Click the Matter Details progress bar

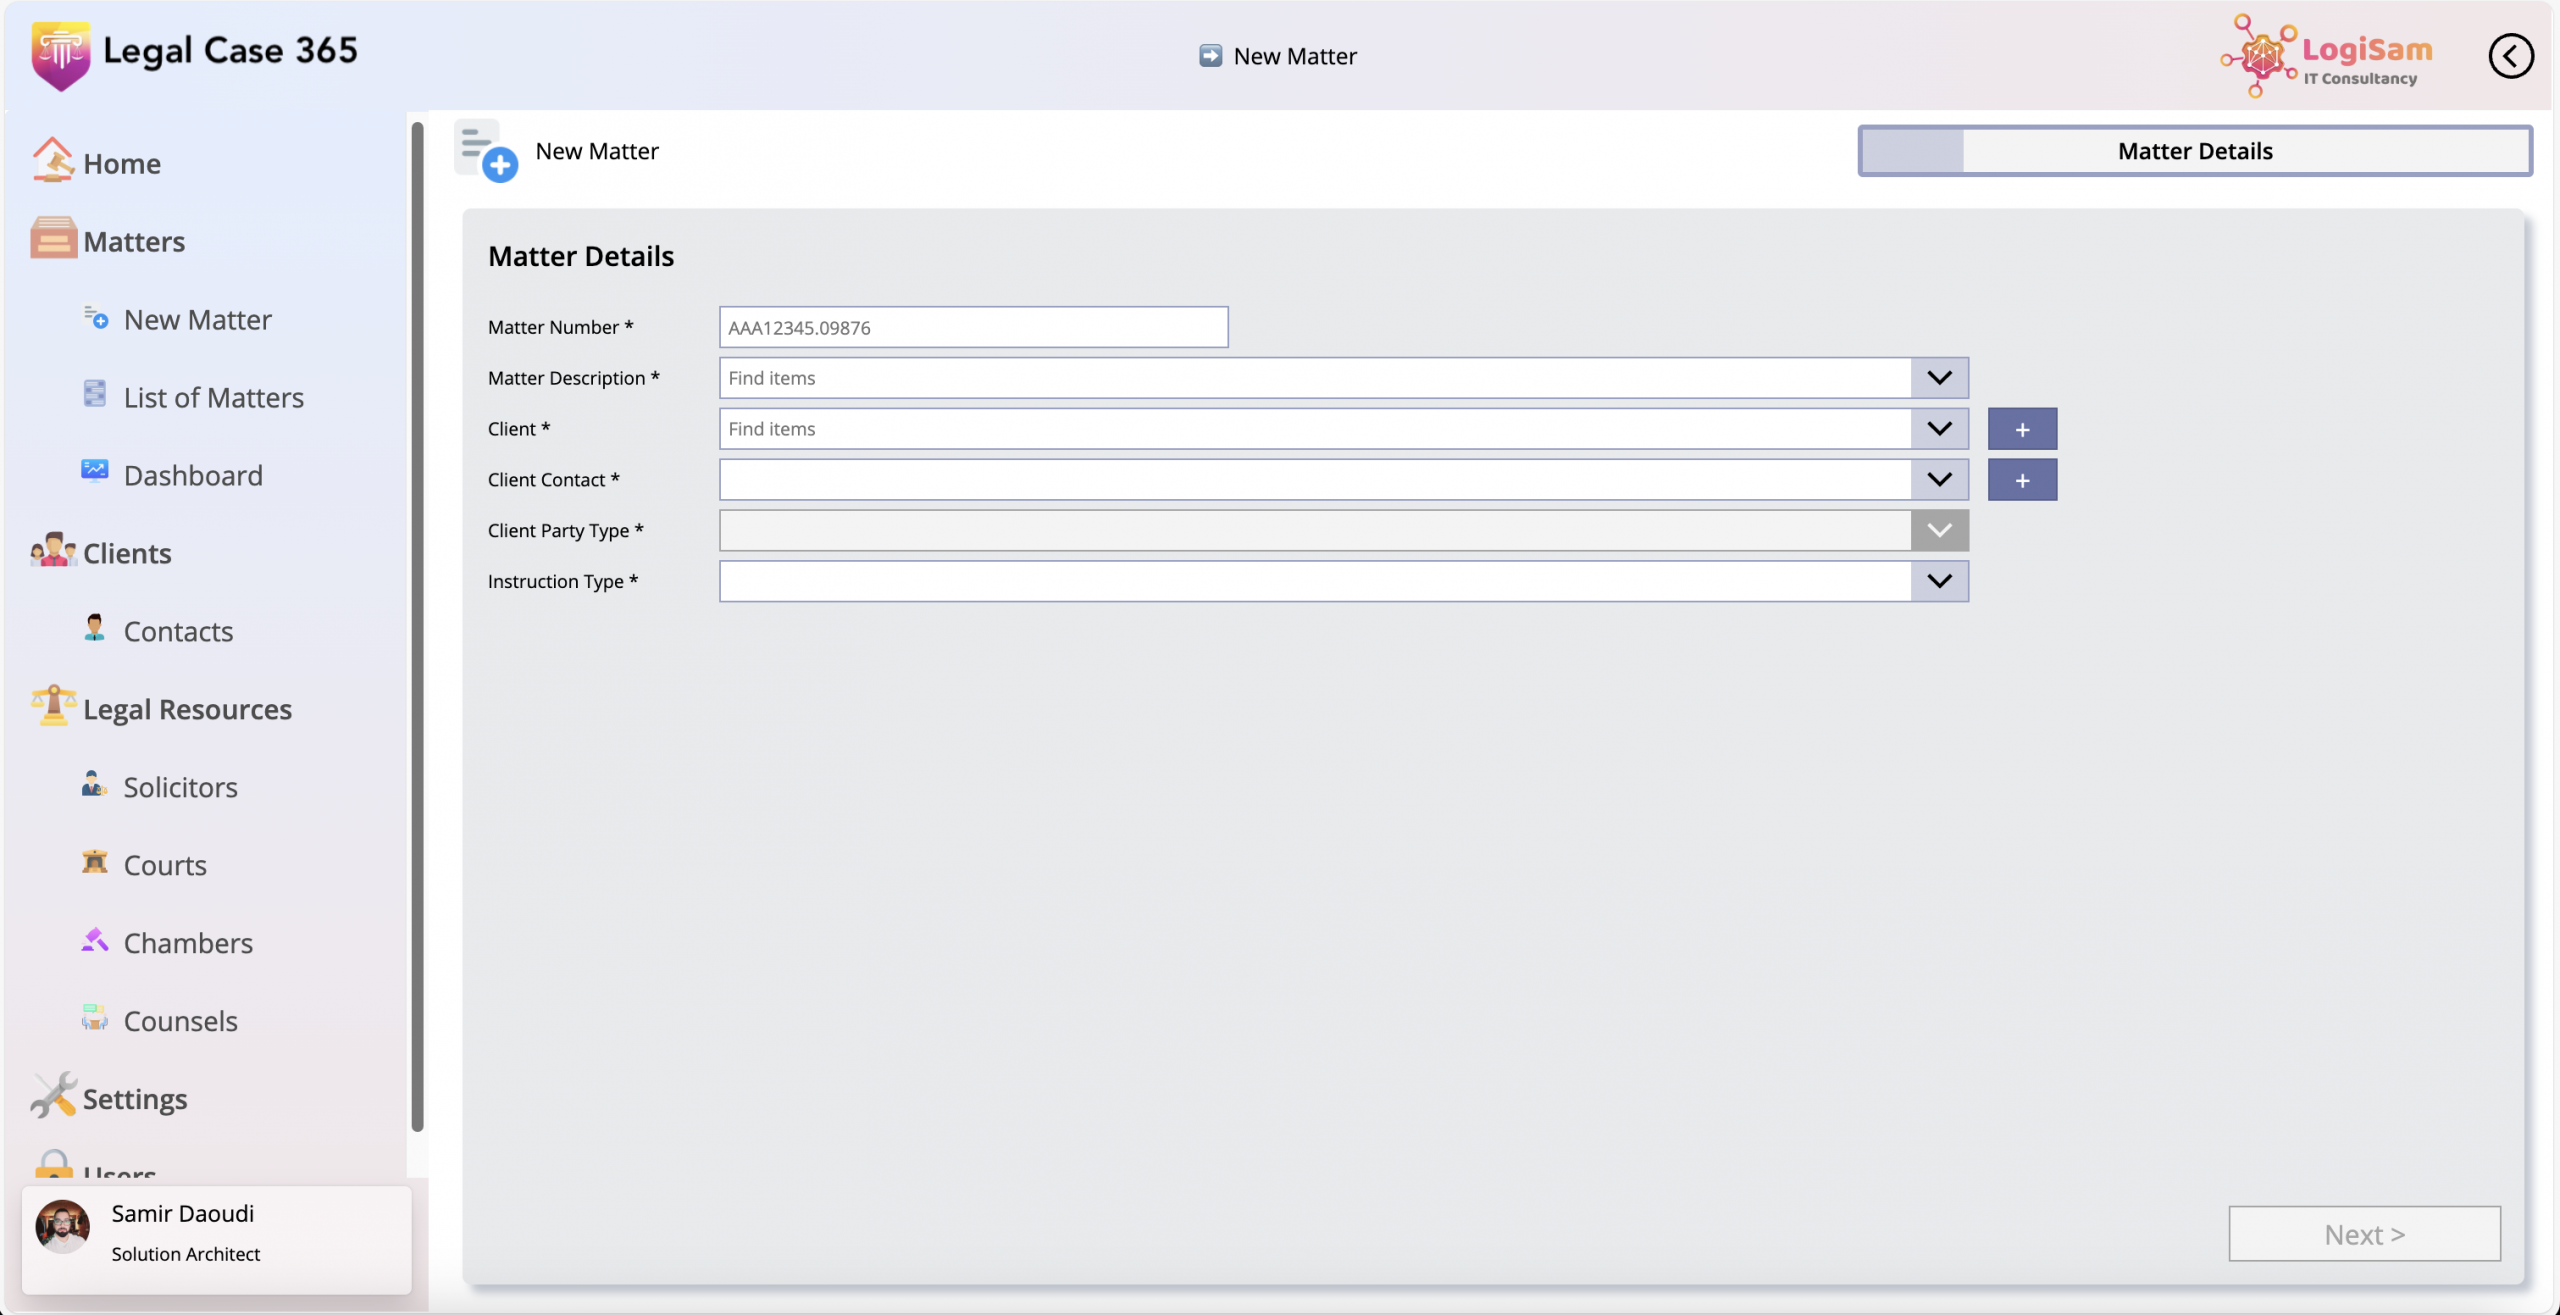2195,151
